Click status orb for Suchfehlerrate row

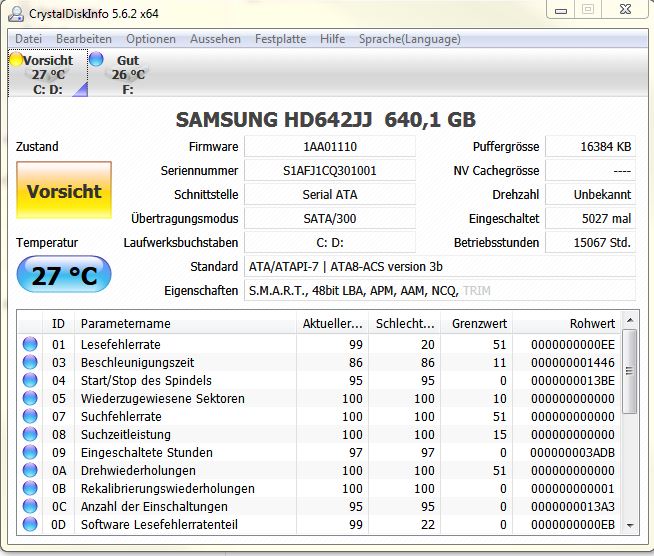click(30, 416)
